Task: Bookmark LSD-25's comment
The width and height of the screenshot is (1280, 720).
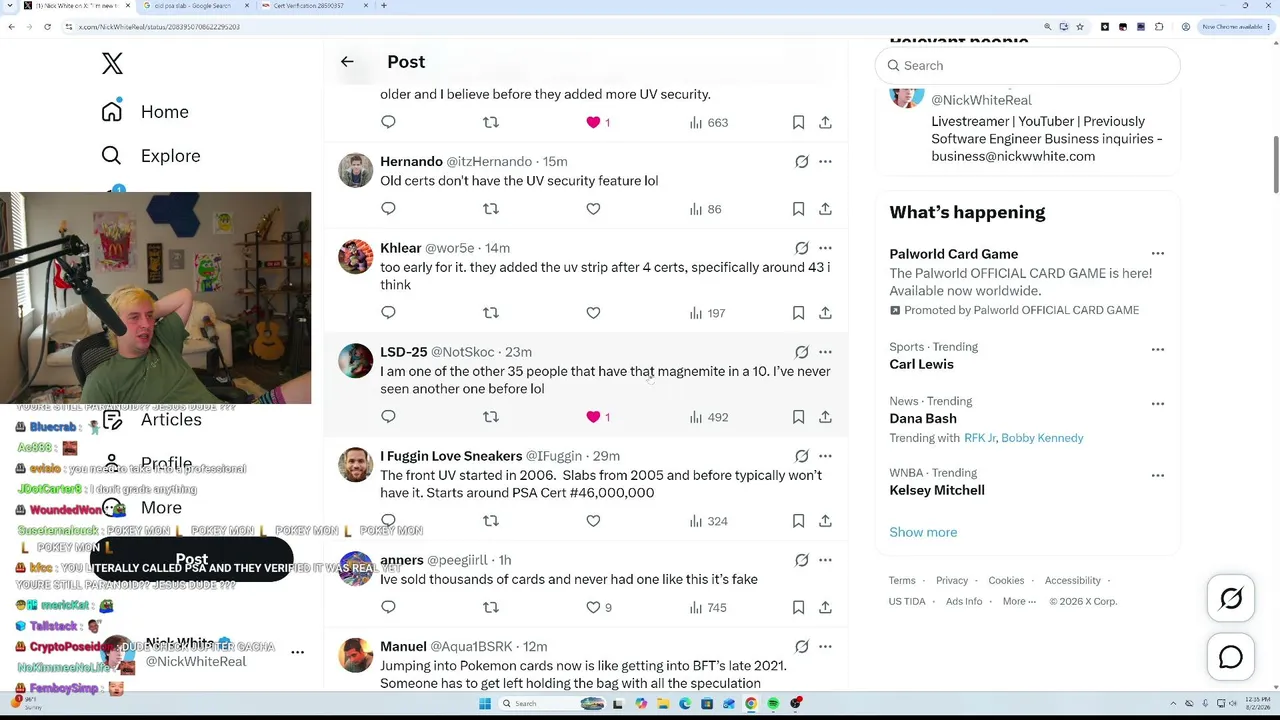Action: coord(798,417)
